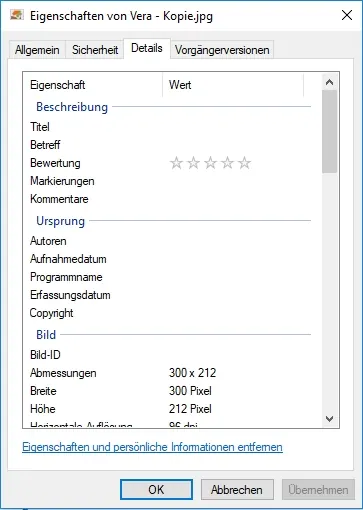Screen dimensions: 363x510
Task: Set Bewertung to five stars
Action: click(244, 163)
